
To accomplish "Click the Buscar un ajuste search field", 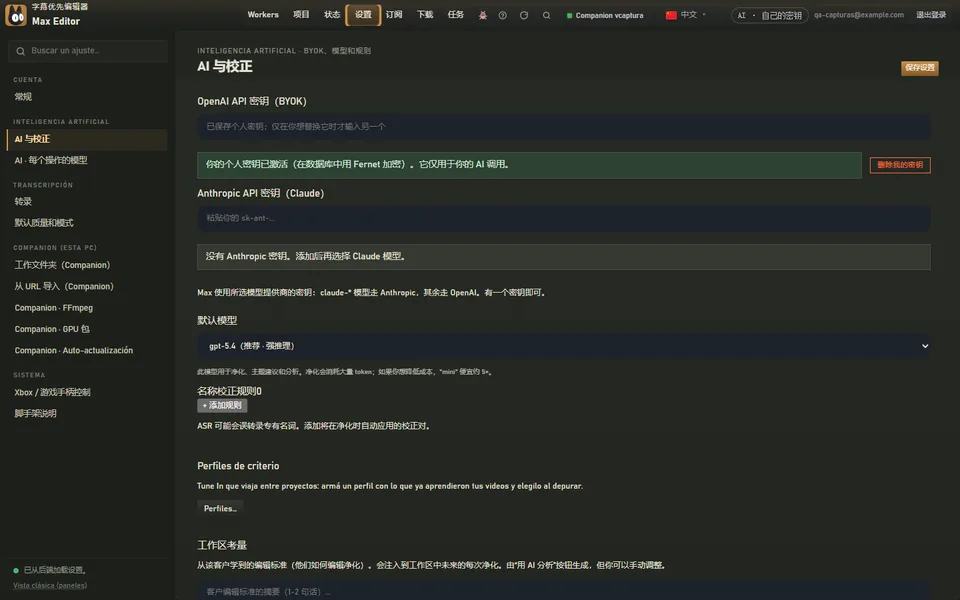I will (x=88, y=51).
